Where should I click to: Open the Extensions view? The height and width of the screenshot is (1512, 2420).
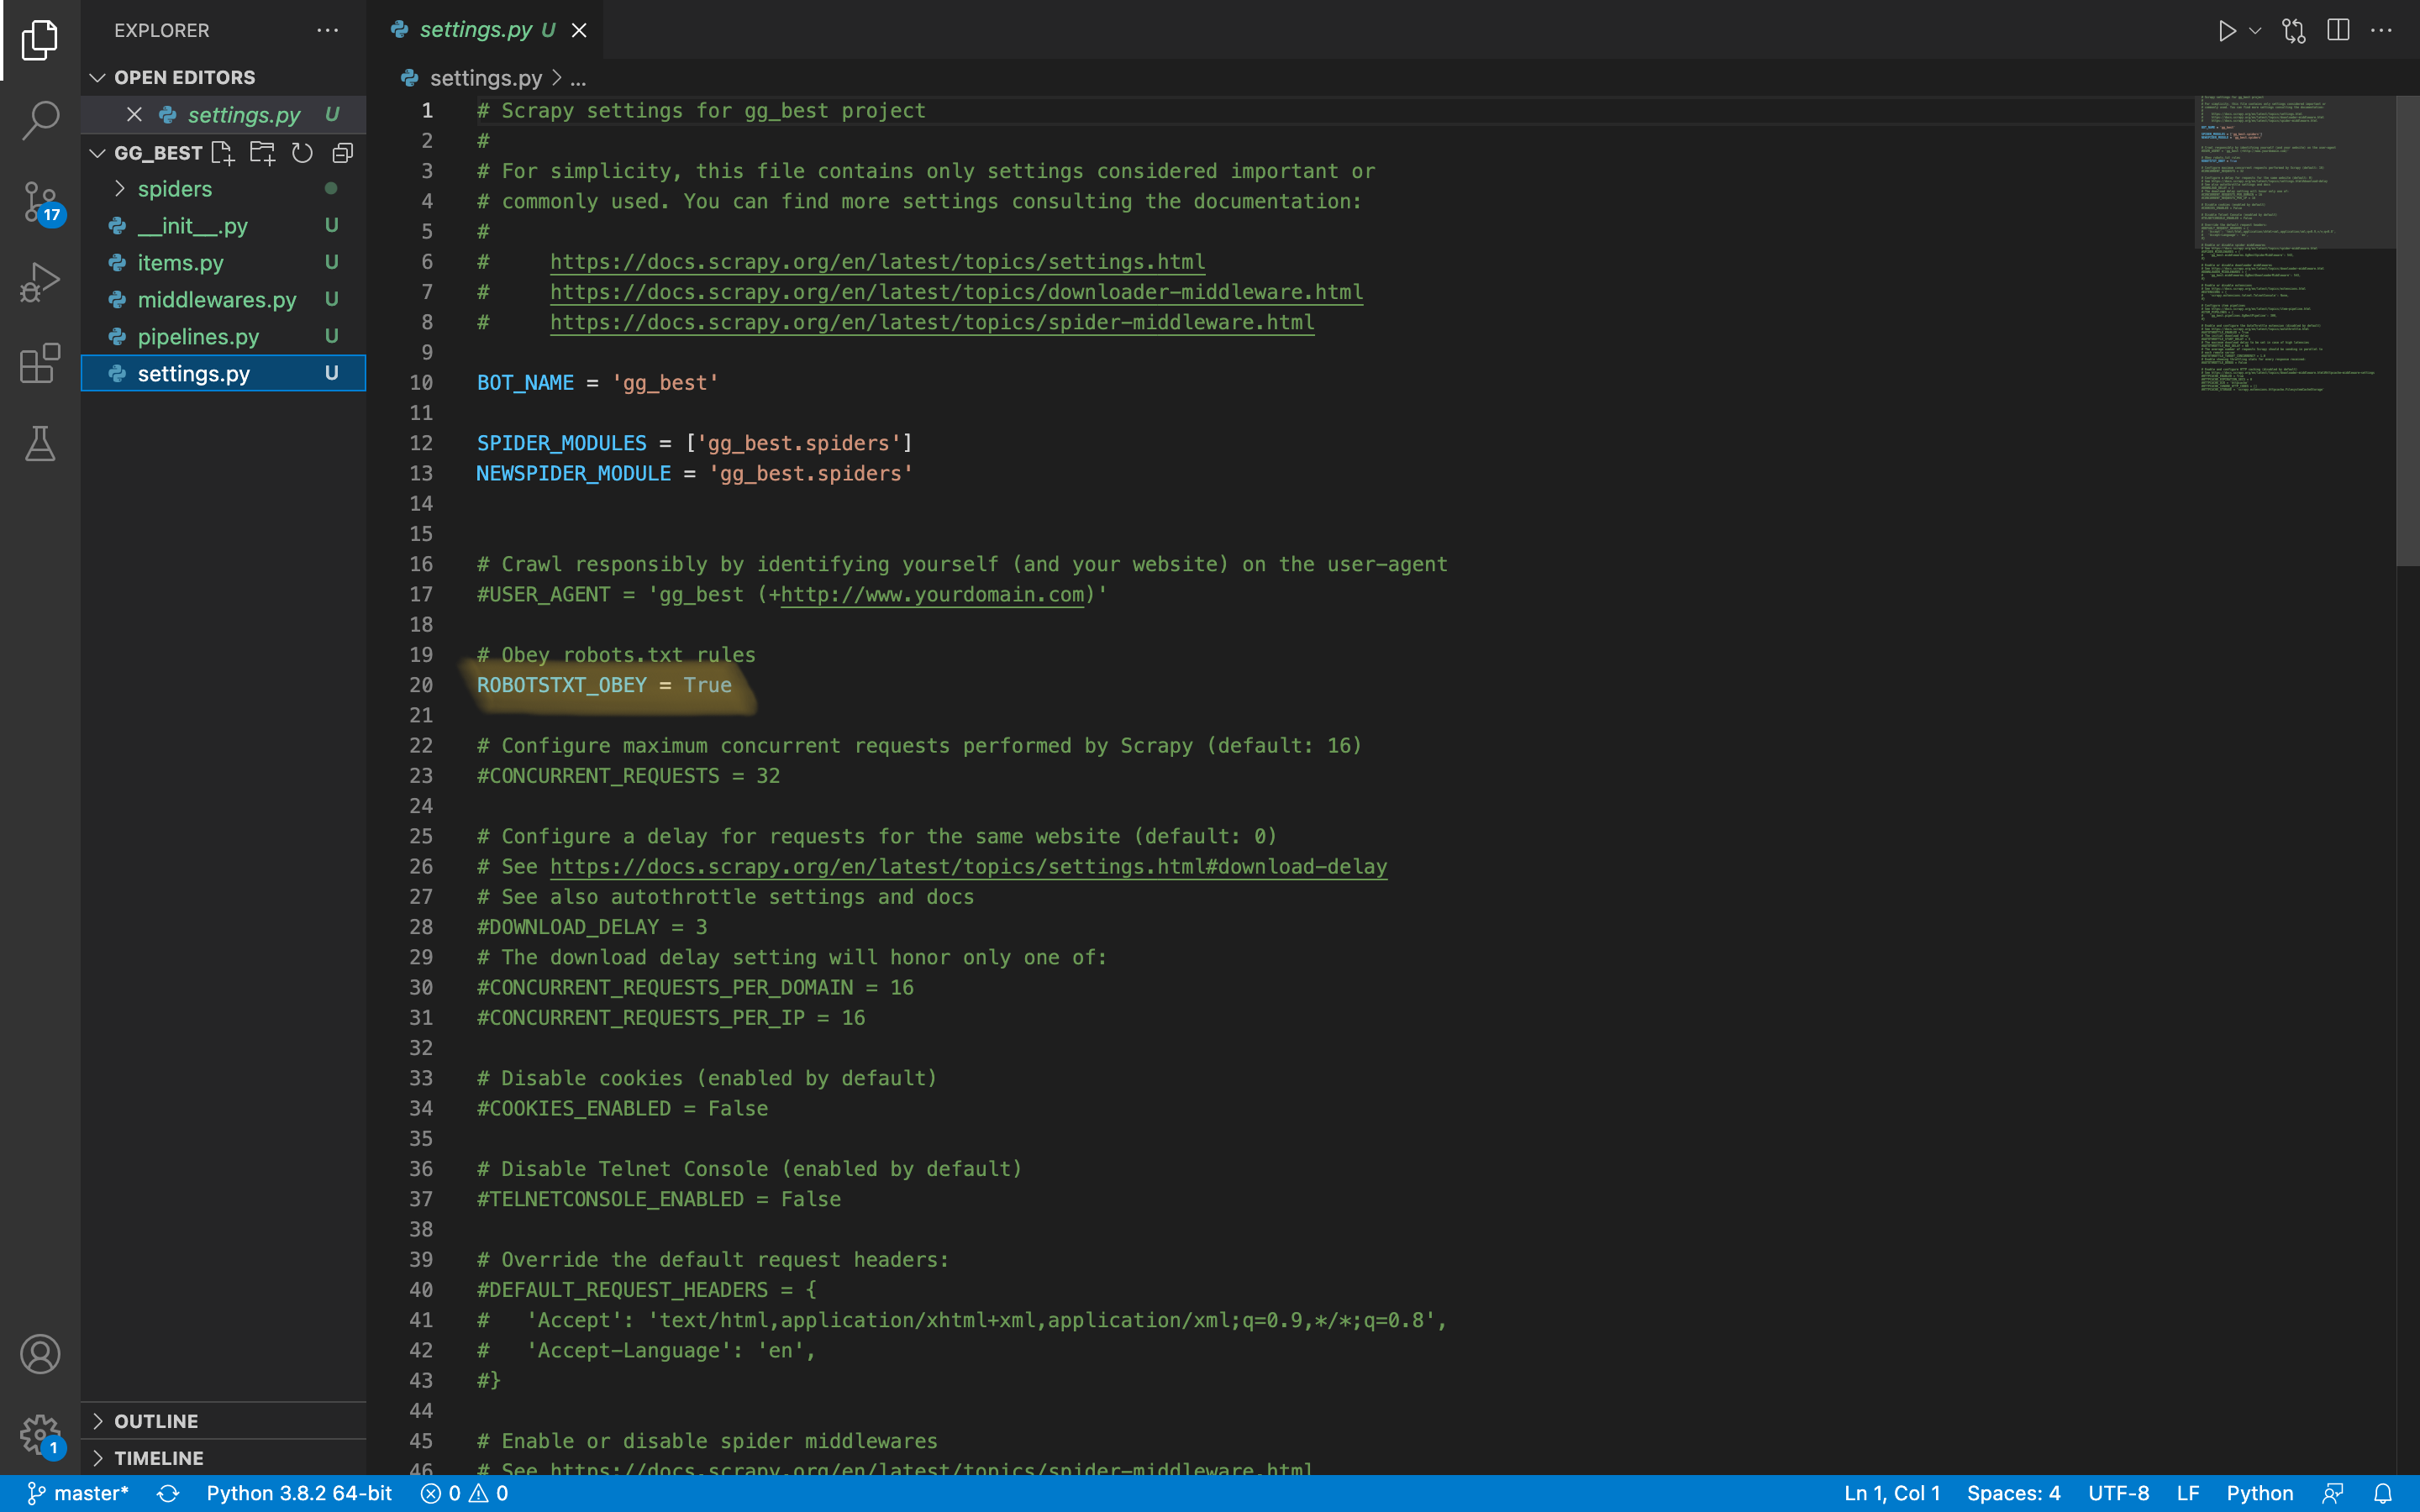(40, 363)
